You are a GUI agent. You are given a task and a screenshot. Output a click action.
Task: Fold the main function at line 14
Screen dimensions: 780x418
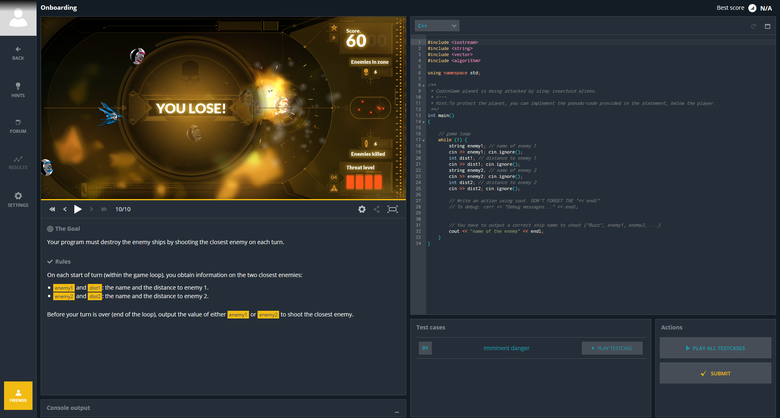(423, 122)
